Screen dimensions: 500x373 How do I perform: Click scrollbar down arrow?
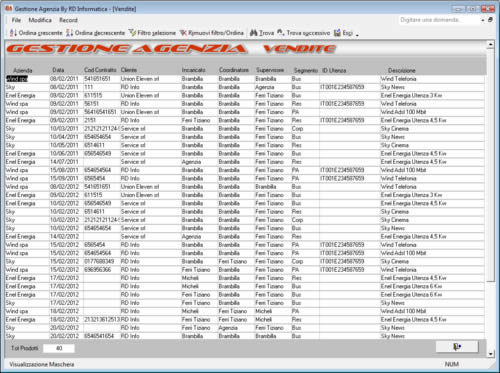(490, 354)
